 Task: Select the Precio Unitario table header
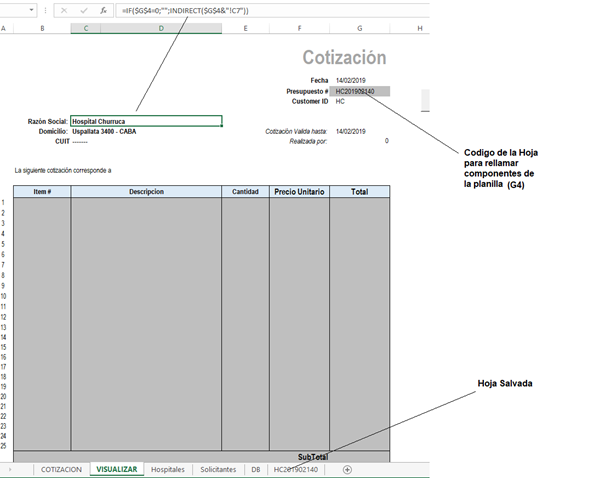(x=299, y=192)
